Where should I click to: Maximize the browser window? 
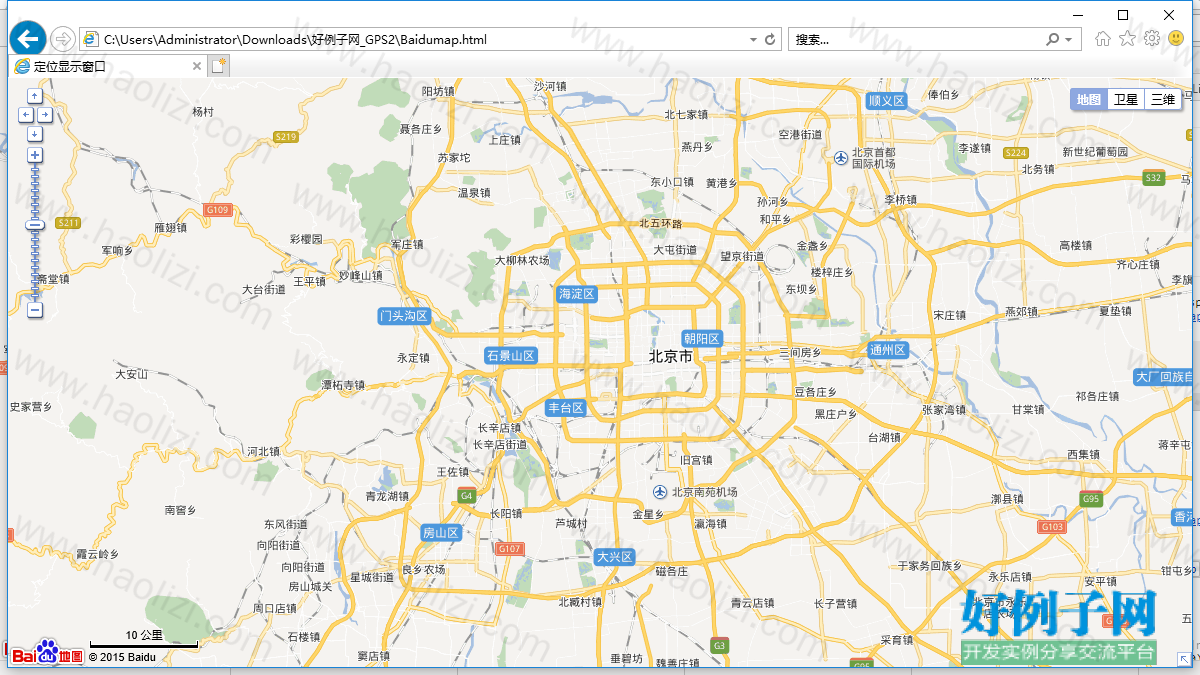tap(1123, 15)
